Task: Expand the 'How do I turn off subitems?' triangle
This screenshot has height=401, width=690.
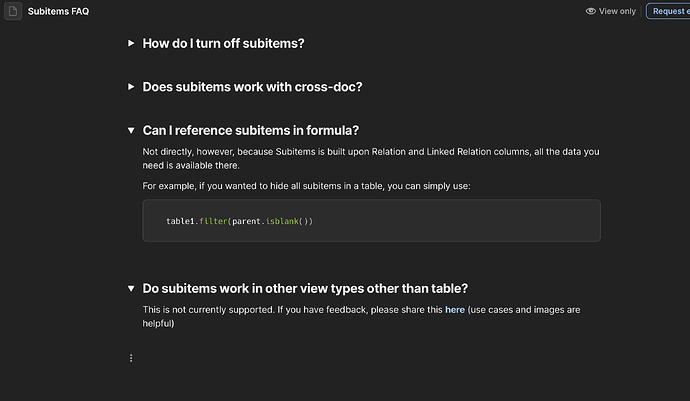Action: pos(131,43)
